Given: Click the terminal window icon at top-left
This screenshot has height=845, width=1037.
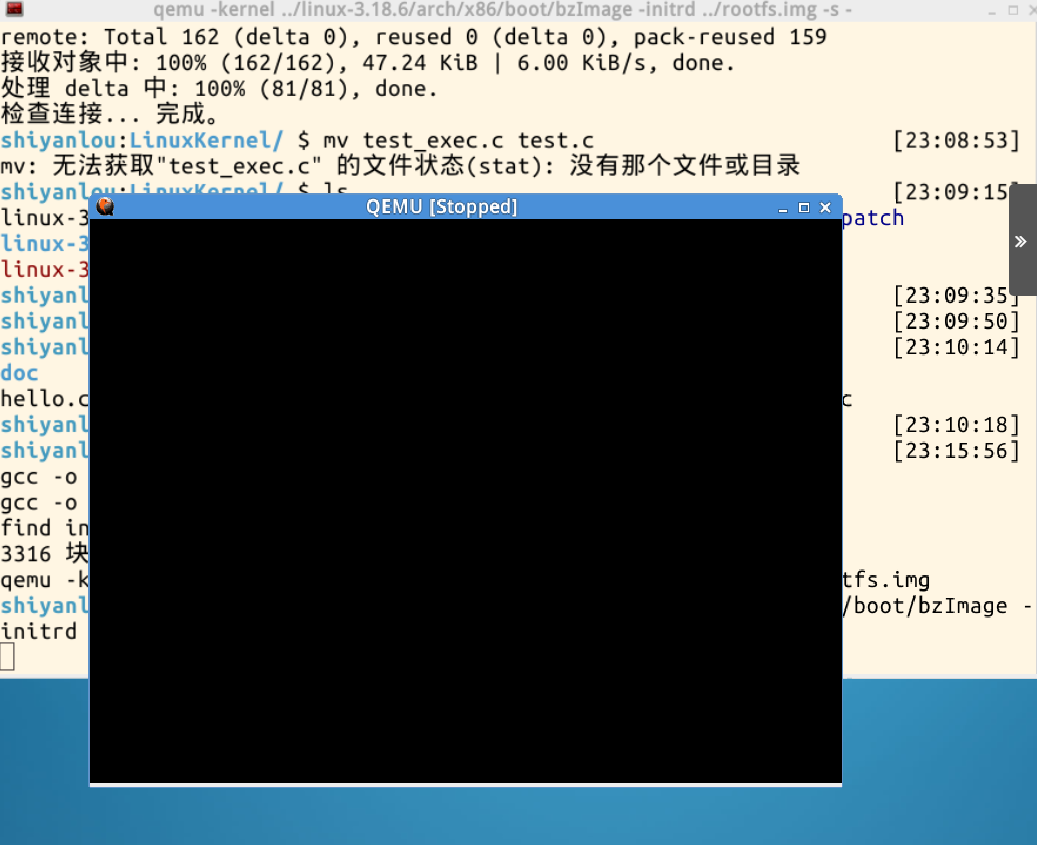Looking at the screenshot, I should tap(15, 9).
